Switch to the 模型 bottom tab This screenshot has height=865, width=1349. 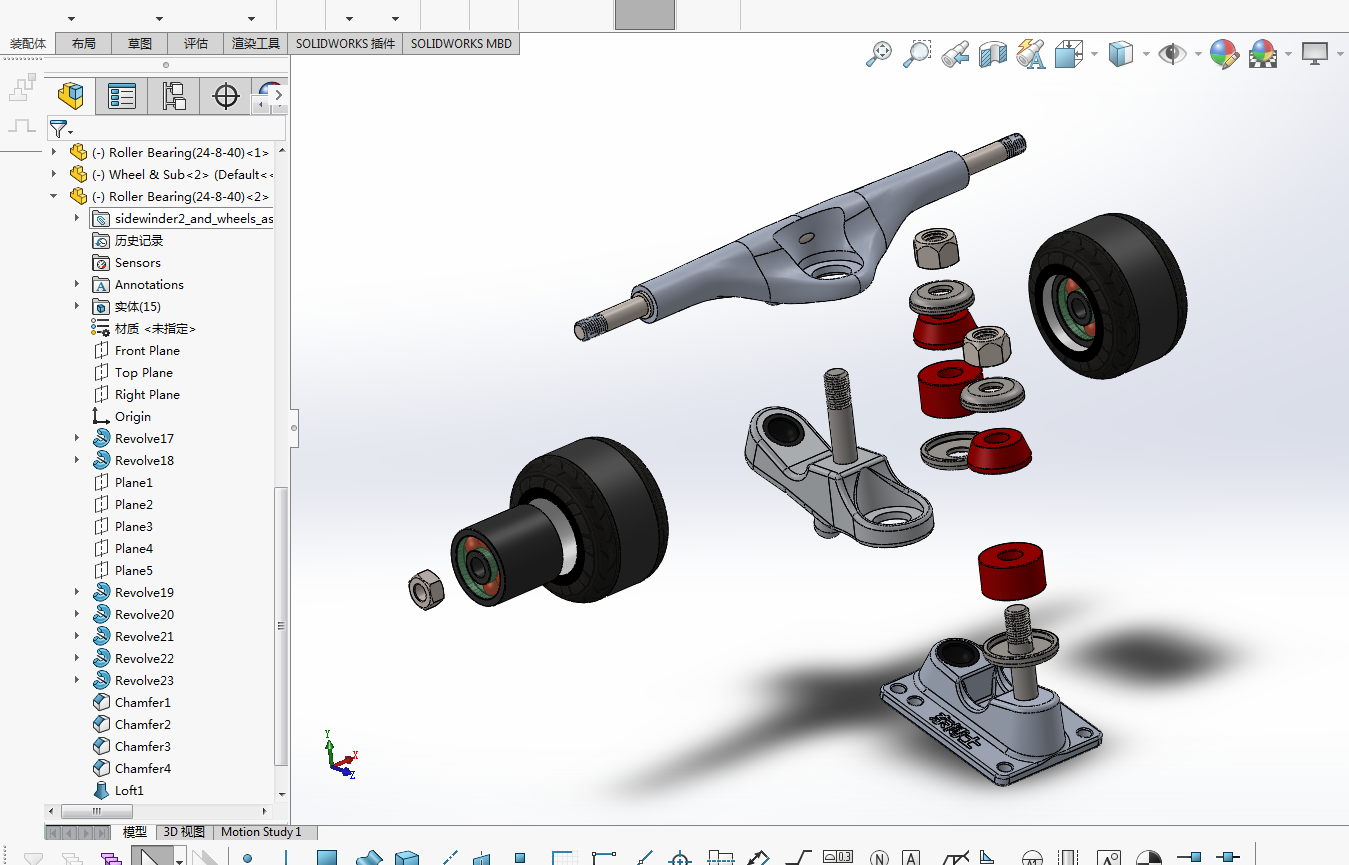tap(135, 832)
